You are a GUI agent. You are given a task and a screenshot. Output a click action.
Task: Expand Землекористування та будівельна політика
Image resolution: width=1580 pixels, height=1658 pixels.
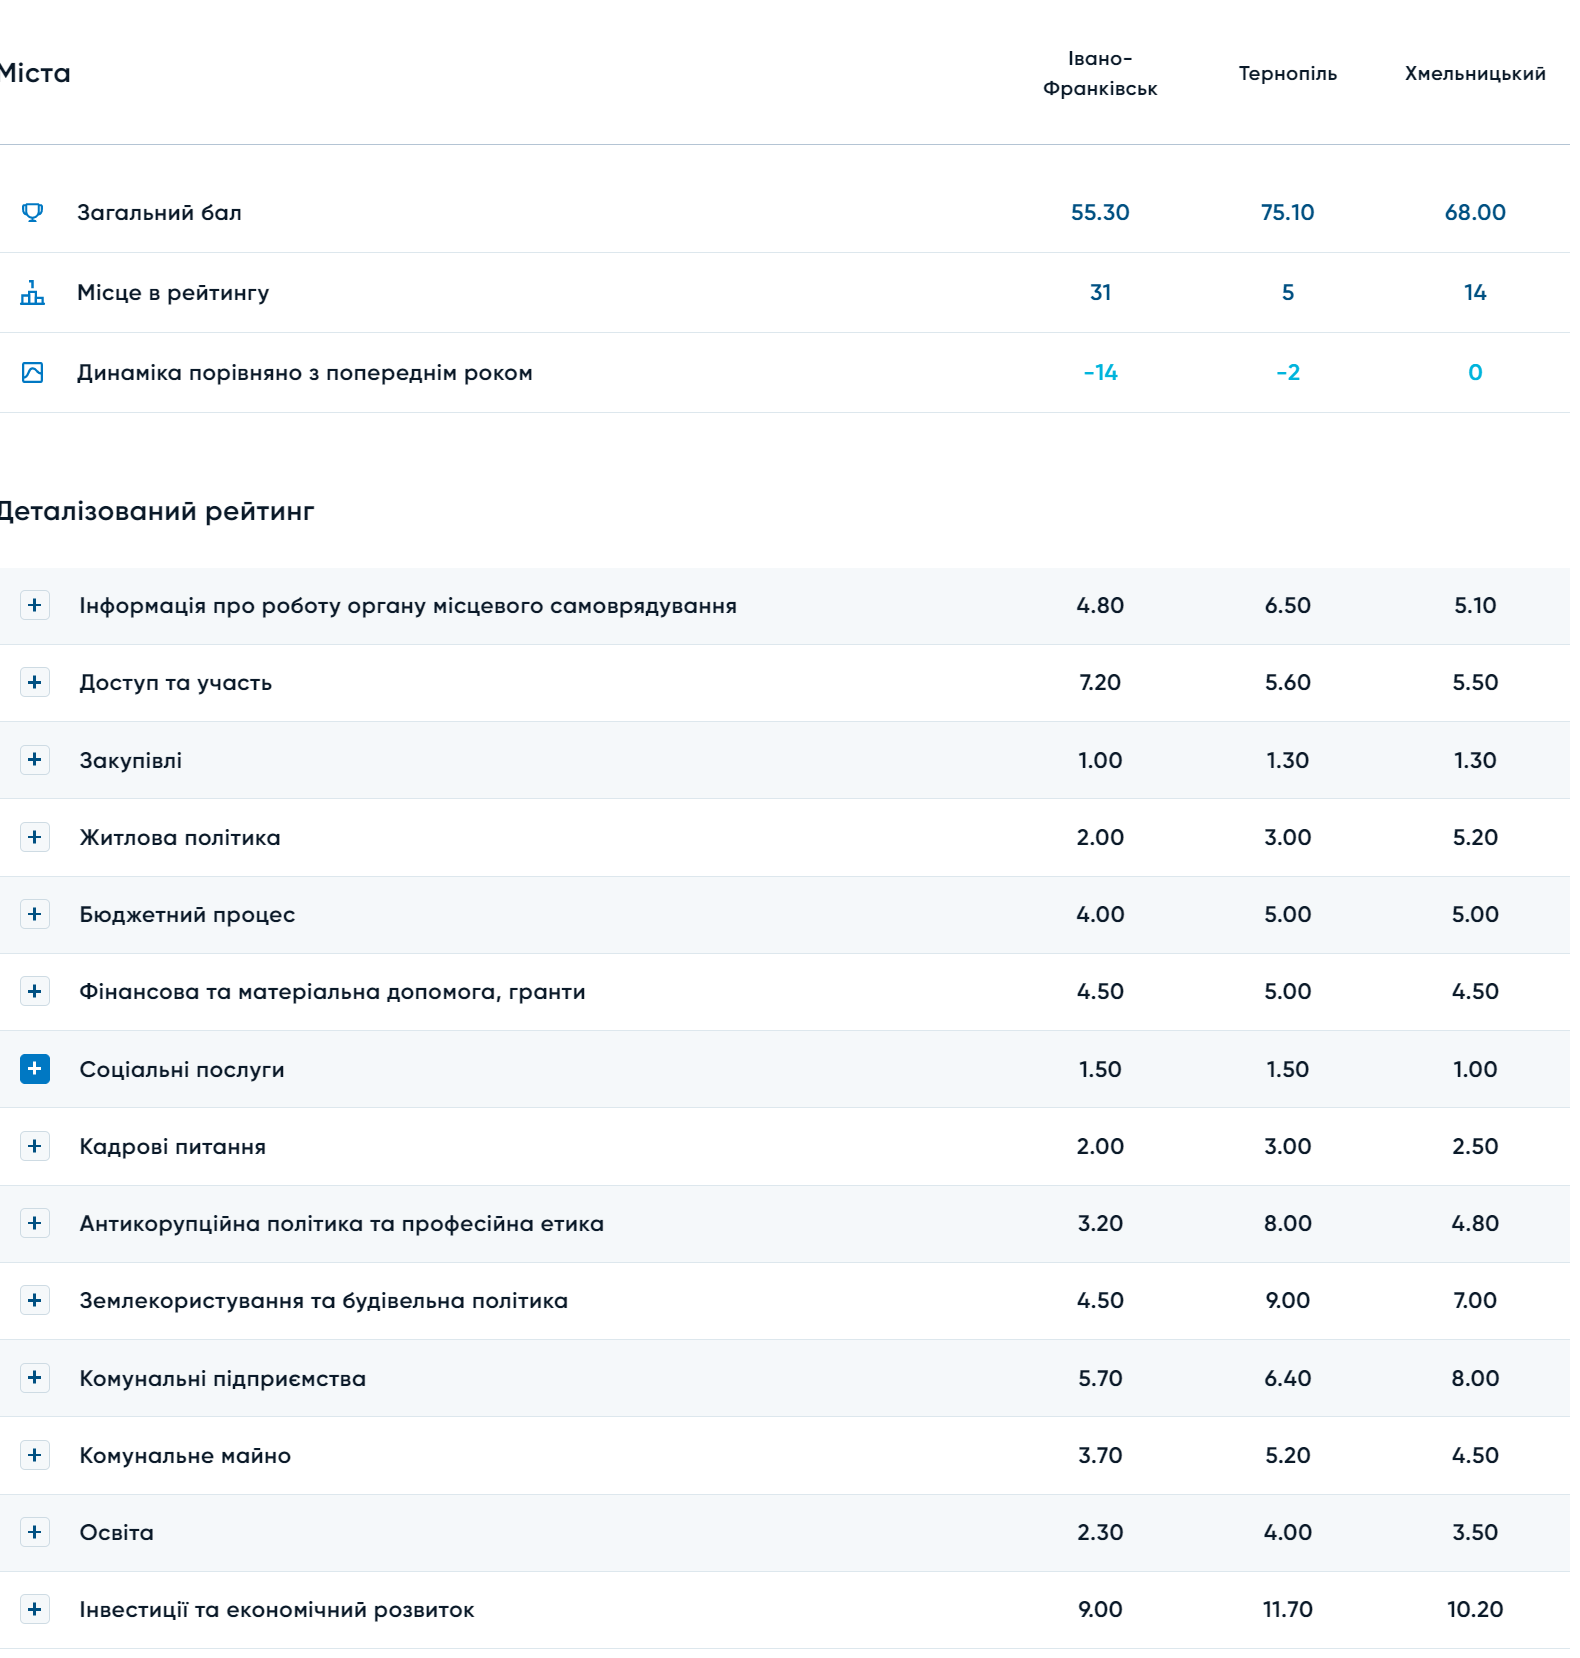pos(35,1300)
